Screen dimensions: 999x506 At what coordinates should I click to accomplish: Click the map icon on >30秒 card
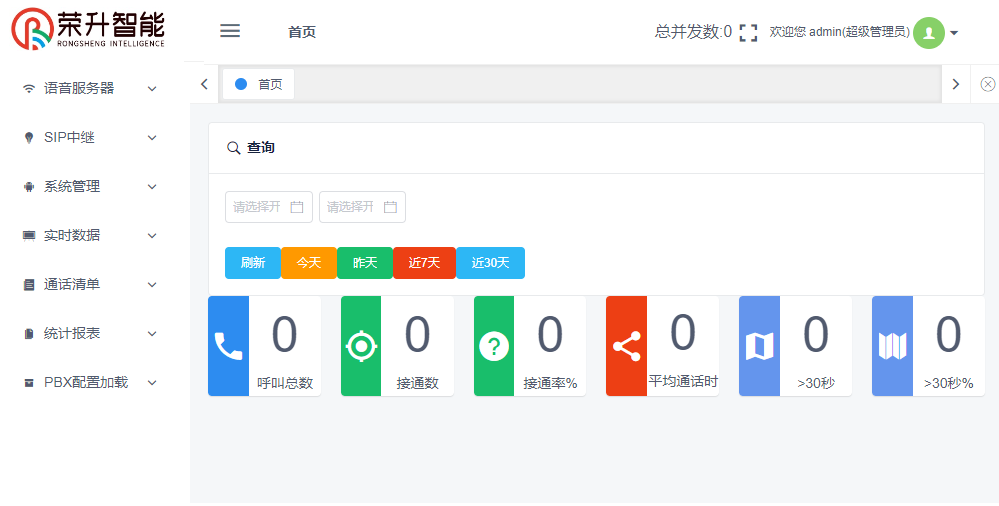pyautogui.click(x=759, y=347)
